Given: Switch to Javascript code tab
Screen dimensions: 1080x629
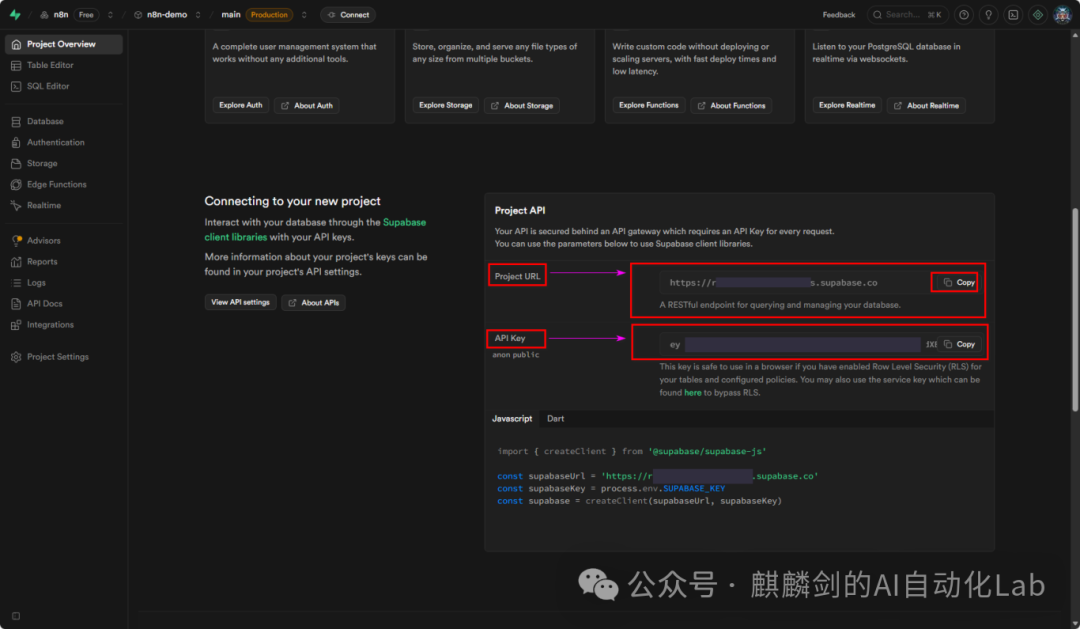Looking at the screenshot, I should [x=512, y=419].
